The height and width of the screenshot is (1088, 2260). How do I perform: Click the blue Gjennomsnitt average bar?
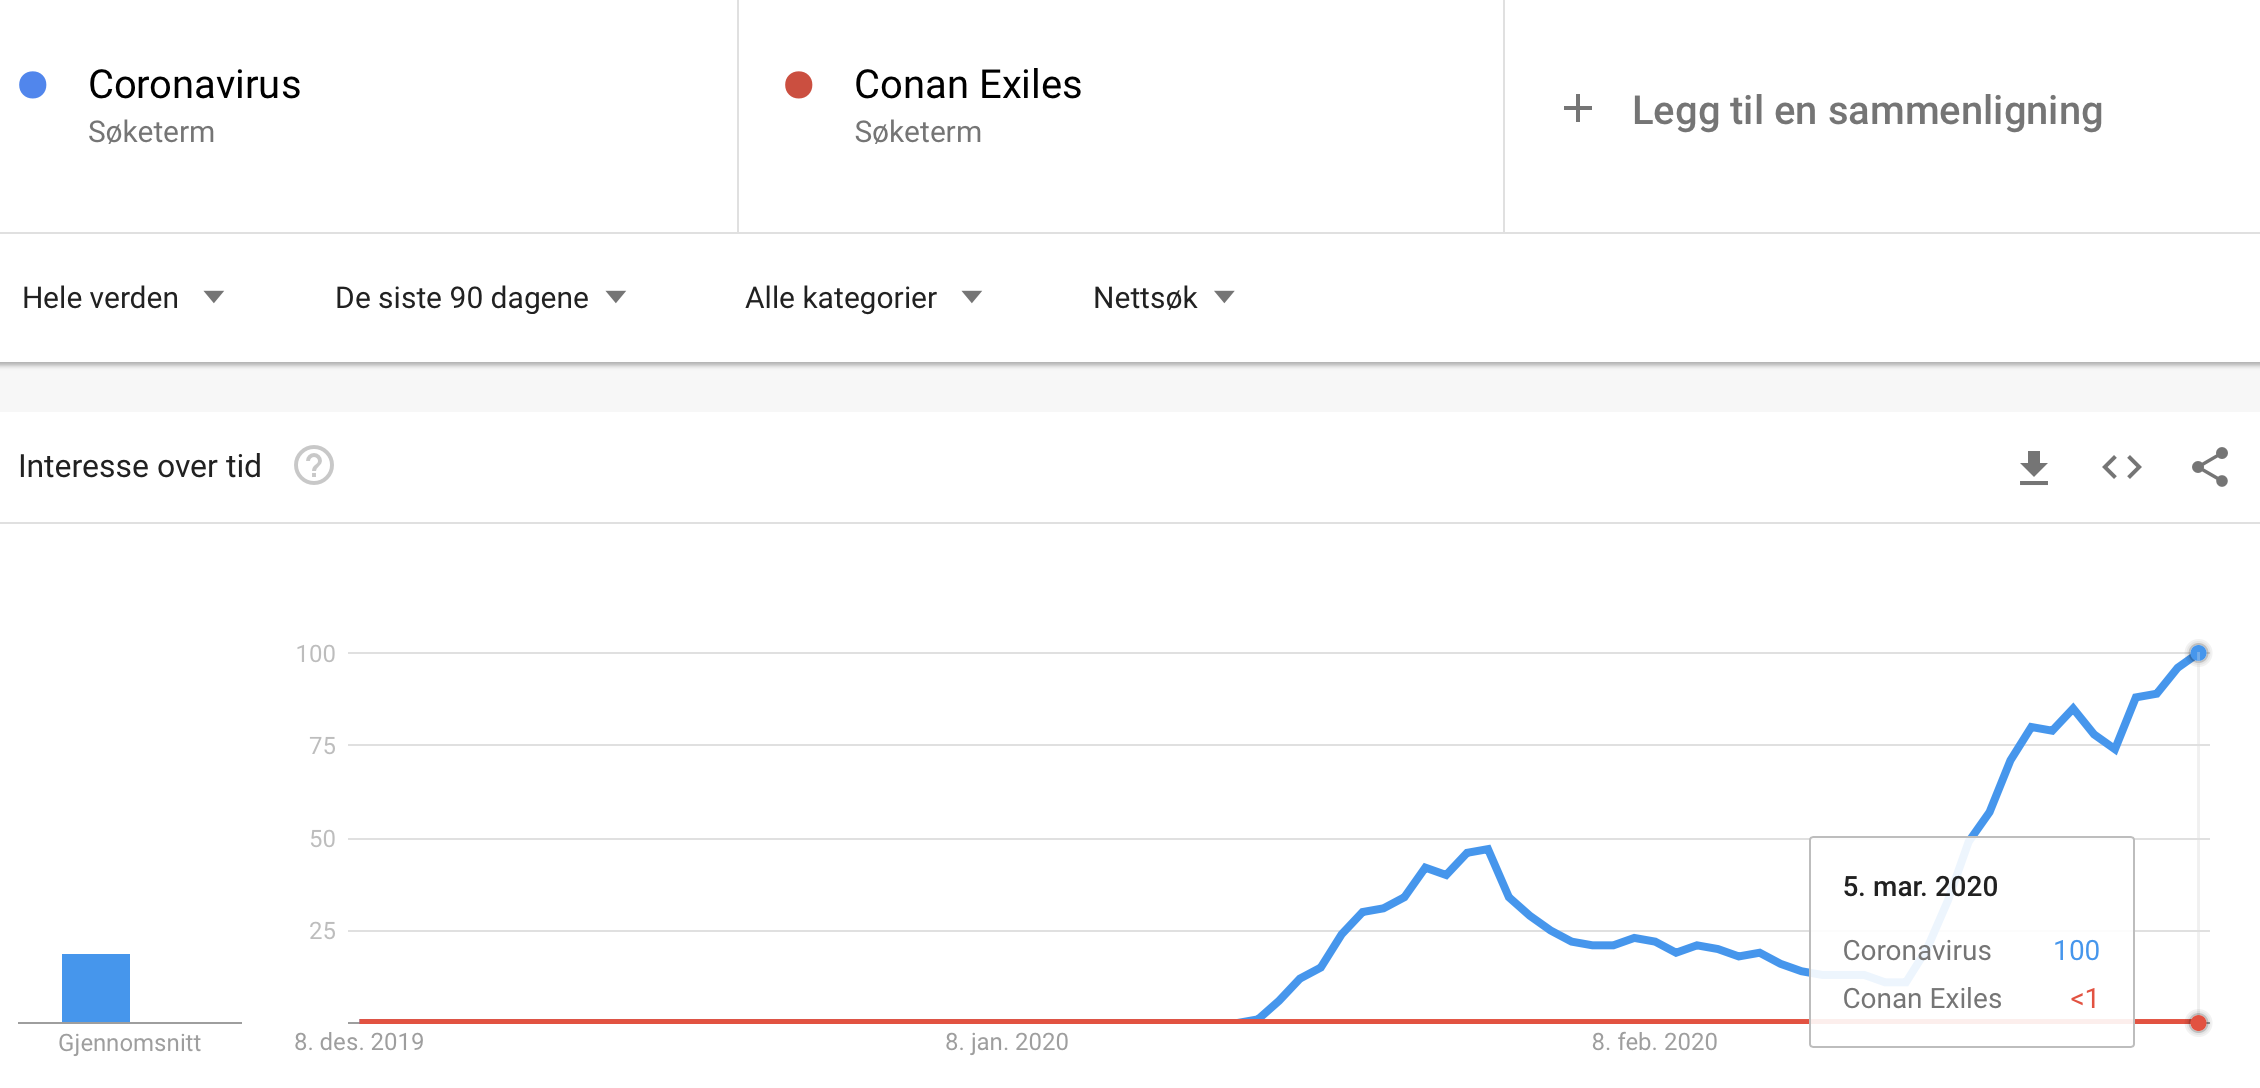[x=96, y=988]
